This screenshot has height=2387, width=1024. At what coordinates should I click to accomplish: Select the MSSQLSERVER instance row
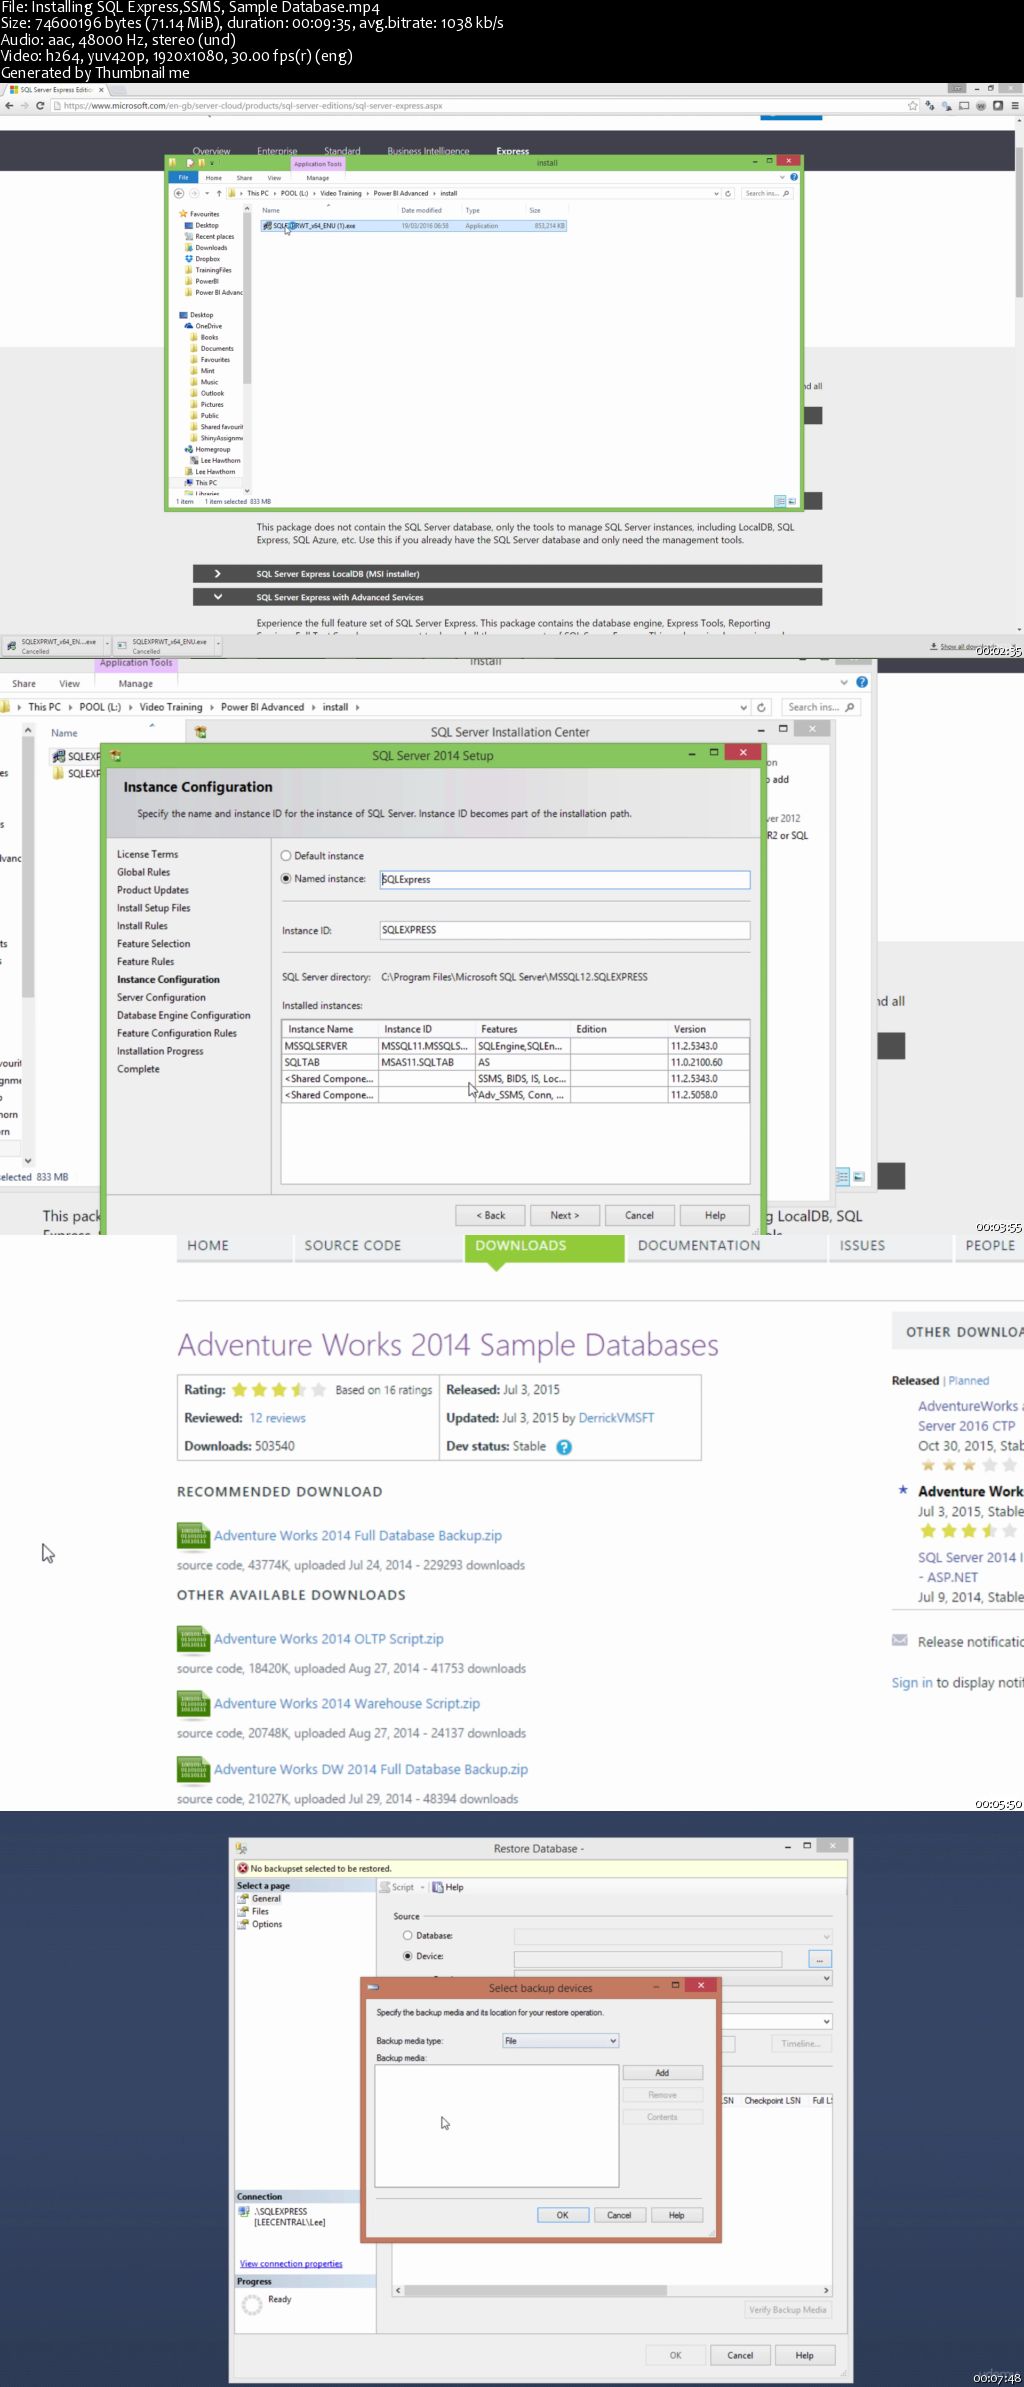coord(515,1046)
